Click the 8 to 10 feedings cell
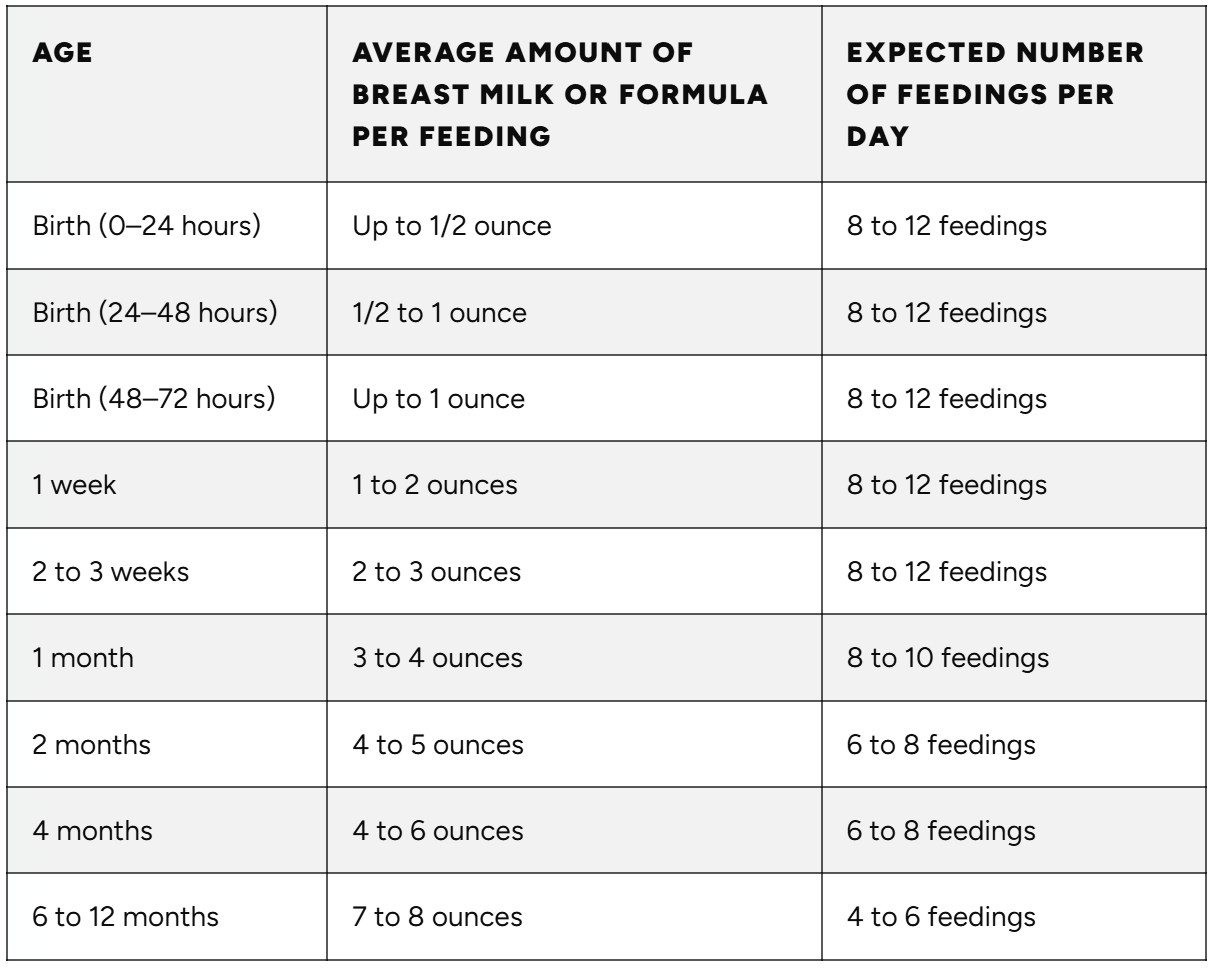Screen dimensions: 1212x968 click(947, 659)
